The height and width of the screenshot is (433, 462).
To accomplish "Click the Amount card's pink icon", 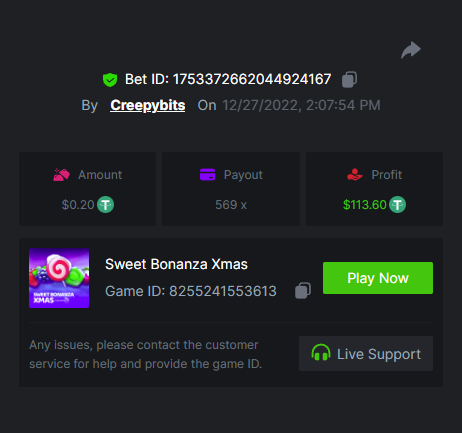I will tap(61, 175).
